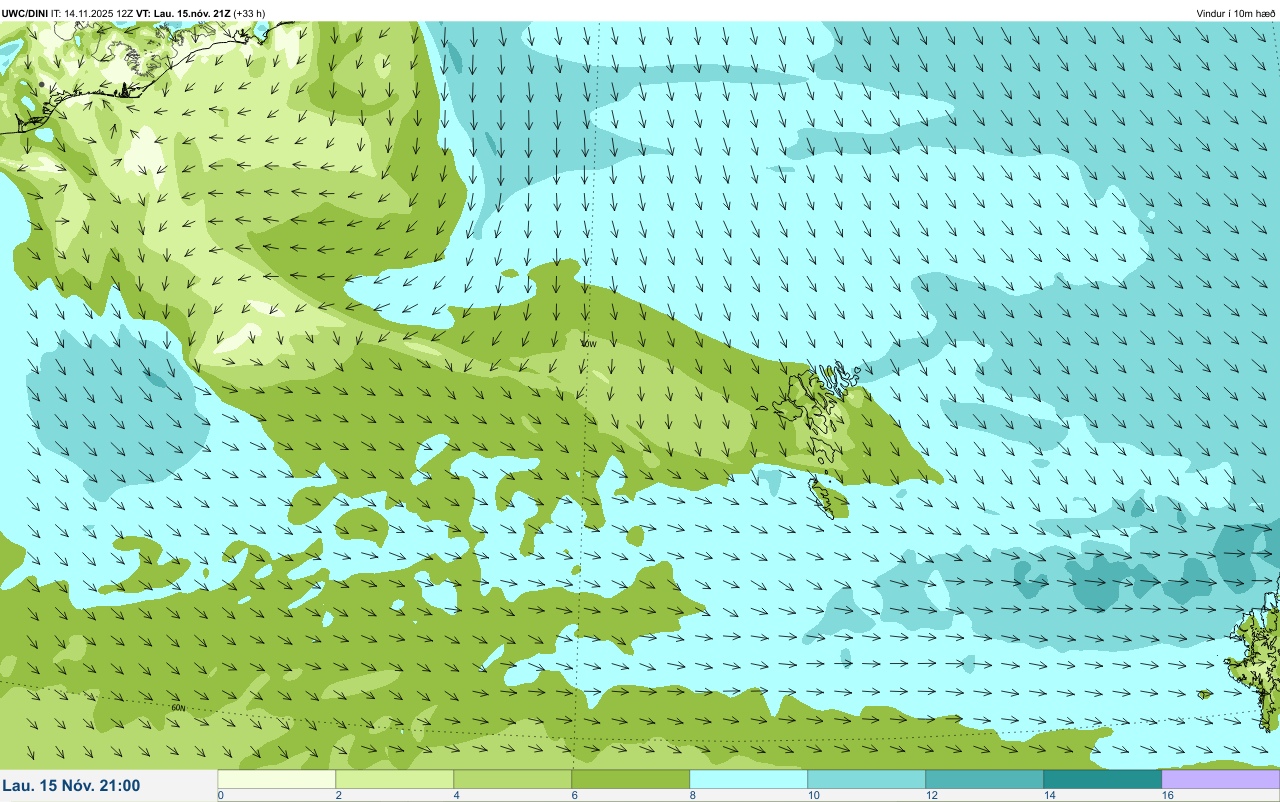Image resolution: width=1280 pixels, height=802 pixels.
Task: Click the Faroe Islands main outline on the map
Action: pyautogui.click(x=815, y=410)
